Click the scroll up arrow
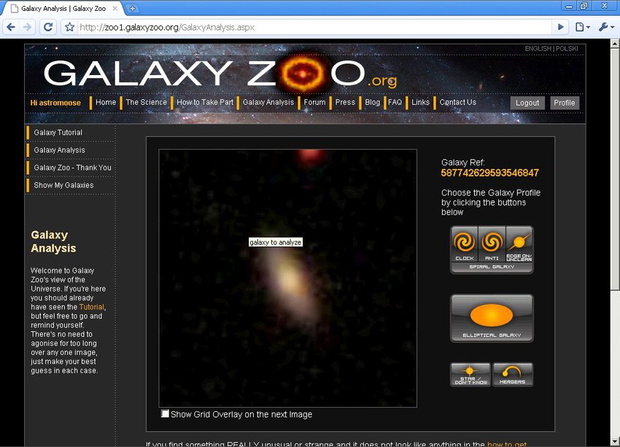 point(615,43)
